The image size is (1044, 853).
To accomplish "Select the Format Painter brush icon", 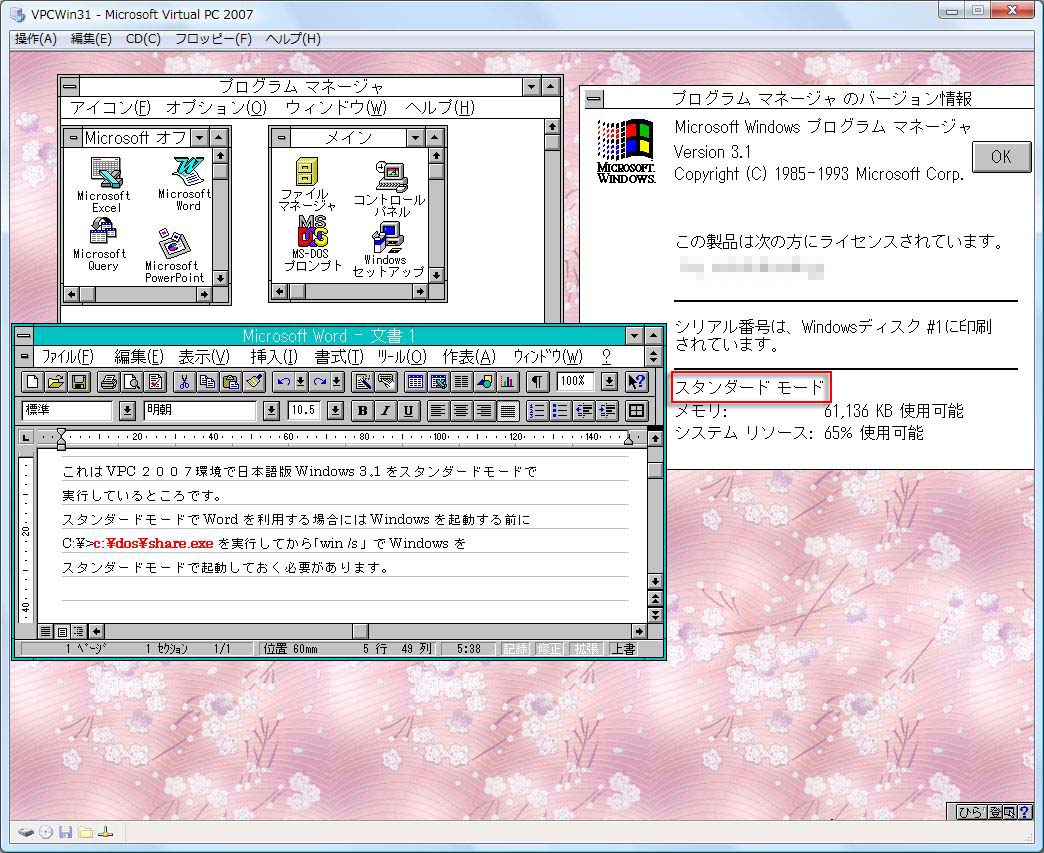I will [x=254, y=382].
